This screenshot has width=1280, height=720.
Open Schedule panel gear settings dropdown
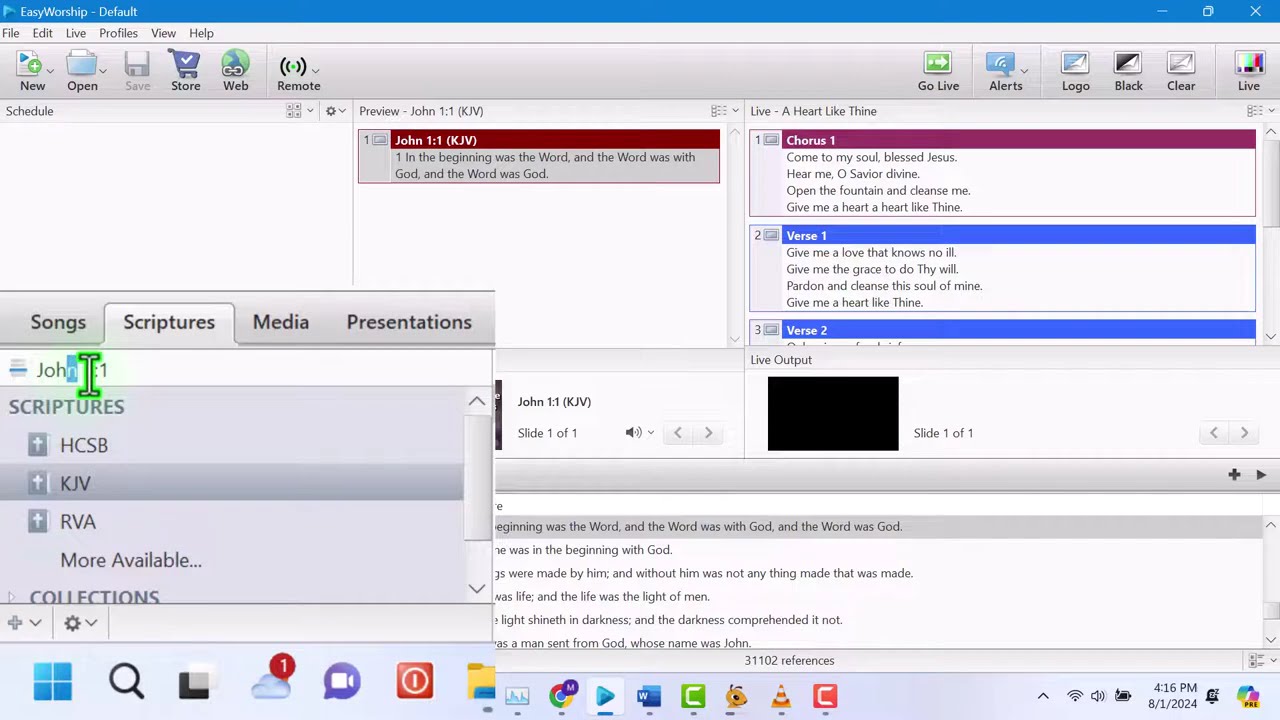coord(335,111)
